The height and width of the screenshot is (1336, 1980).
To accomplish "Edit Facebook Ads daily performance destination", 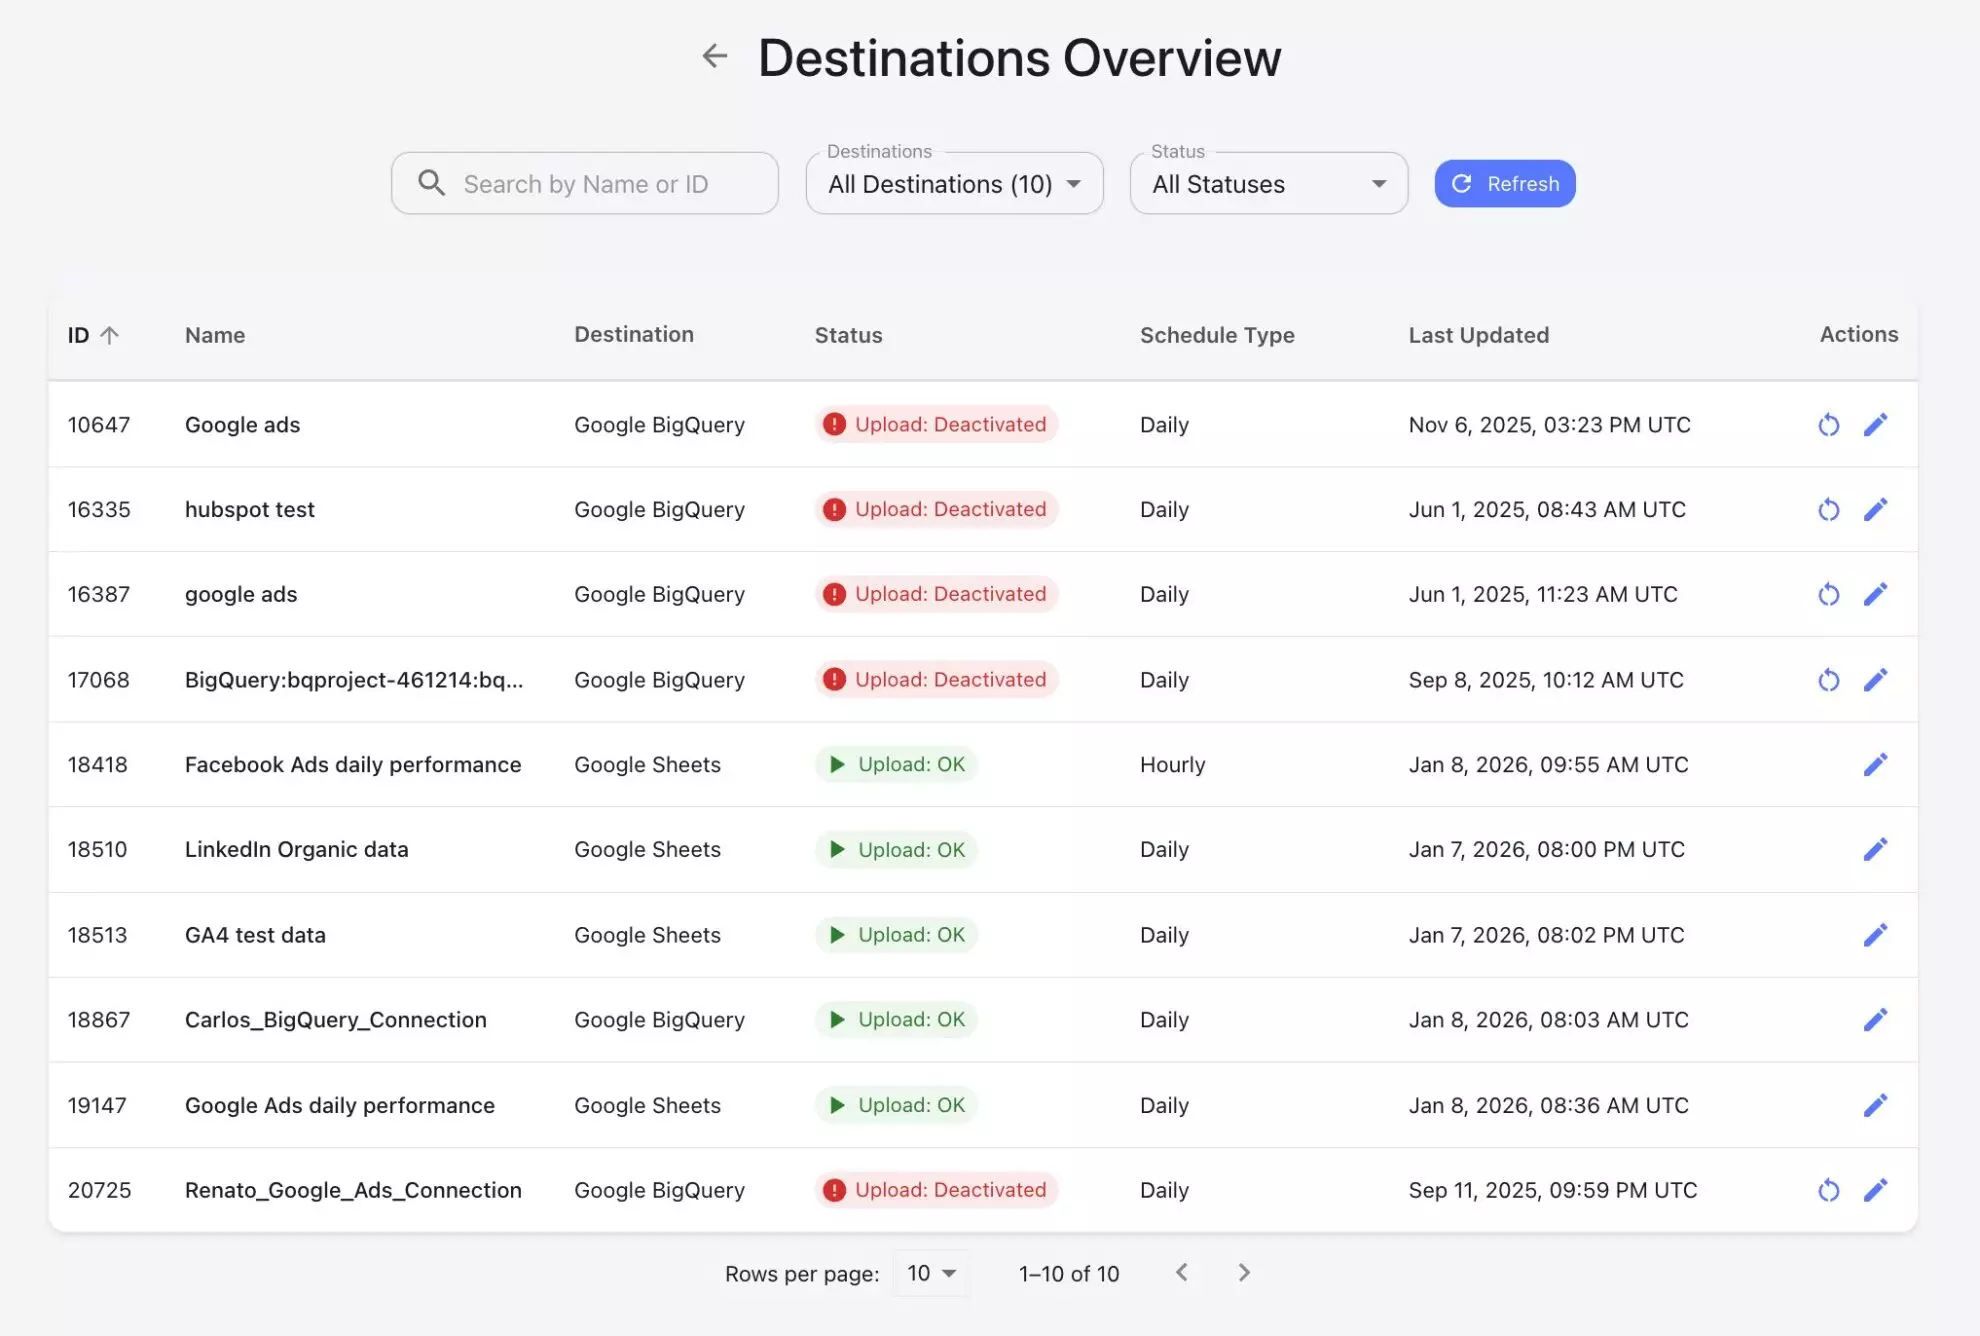I will (x=1875, y=765).
